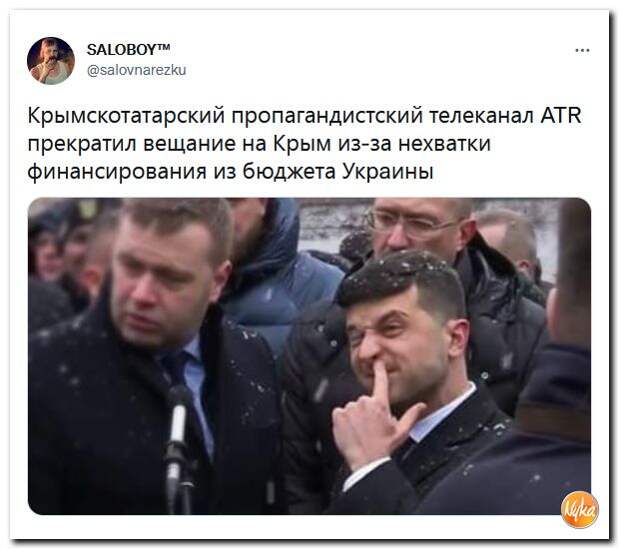620x550 pixels.
Task: Click the word финансирования in the tweet
Action: click(x=117, y=172)
